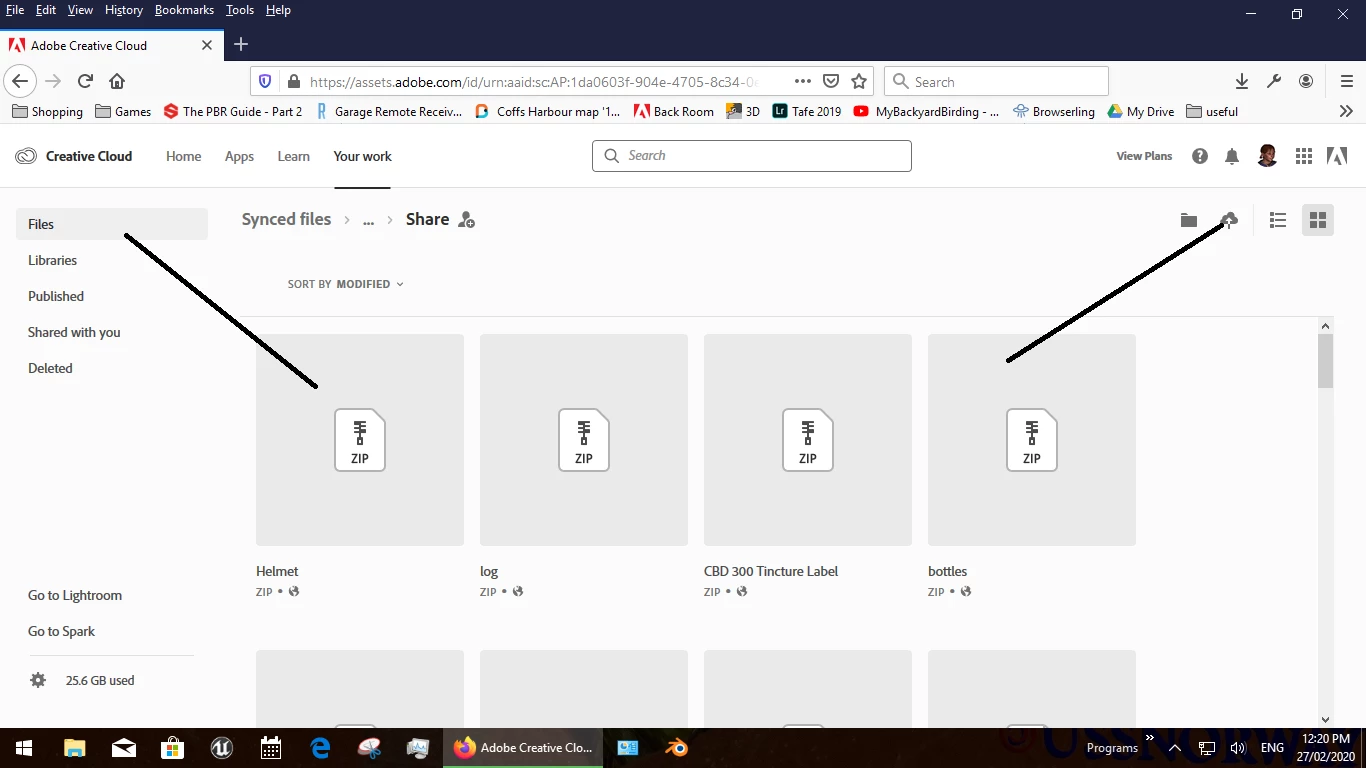1366x768 pixels.
Task: Open the Bookmarks menu
Action: [184, 10]
